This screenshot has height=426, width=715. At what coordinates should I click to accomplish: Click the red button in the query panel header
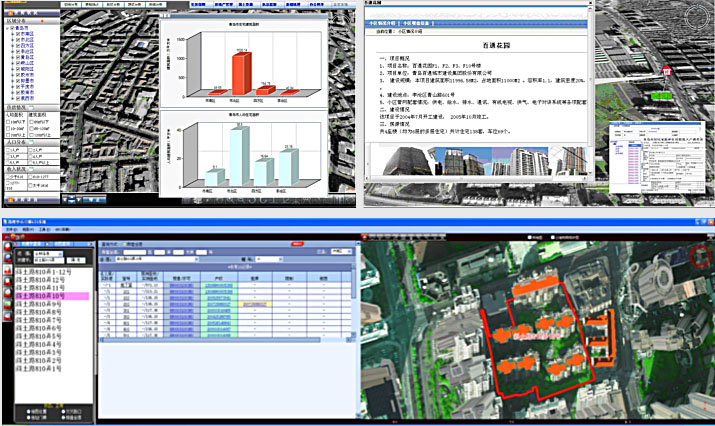pos(297,244)
